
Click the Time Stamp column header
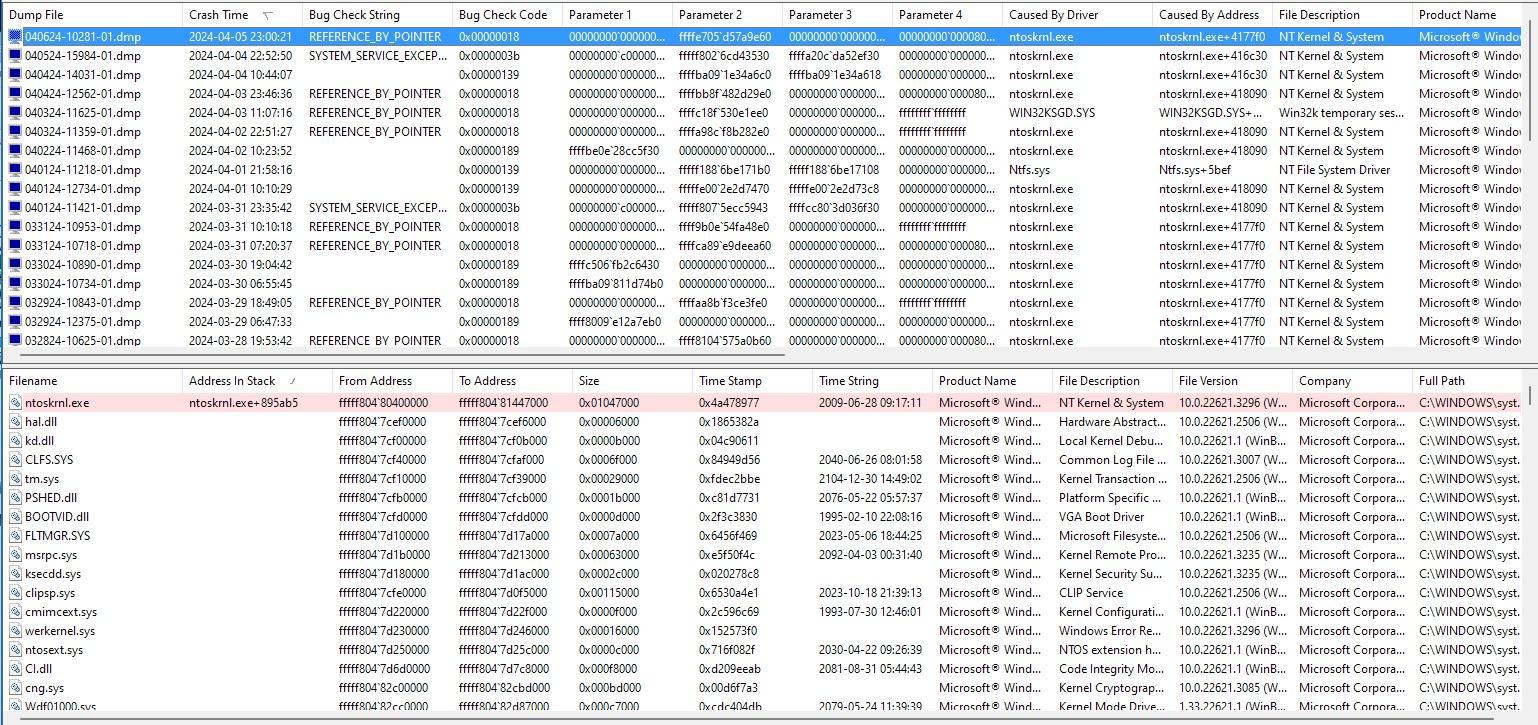coord(752,381)
